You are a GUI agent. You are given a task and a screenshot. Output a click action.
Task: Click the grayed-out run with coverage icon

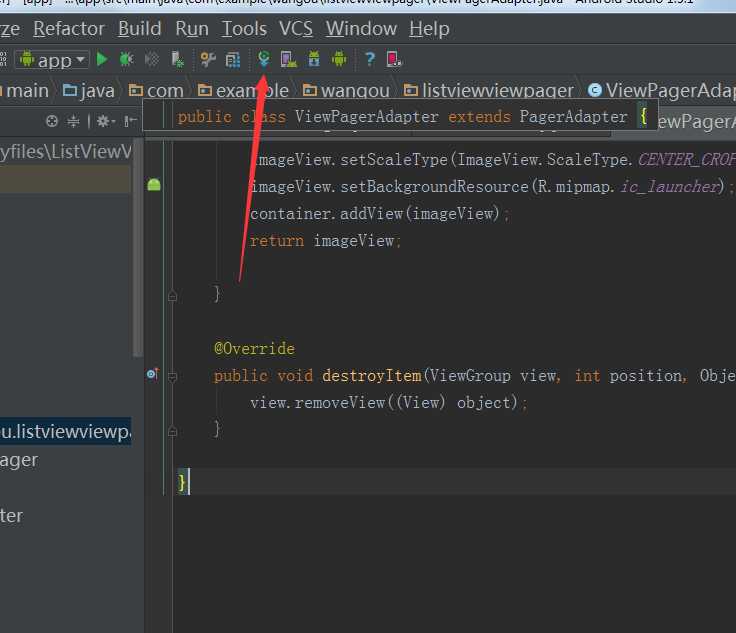[x=152, y=60]
